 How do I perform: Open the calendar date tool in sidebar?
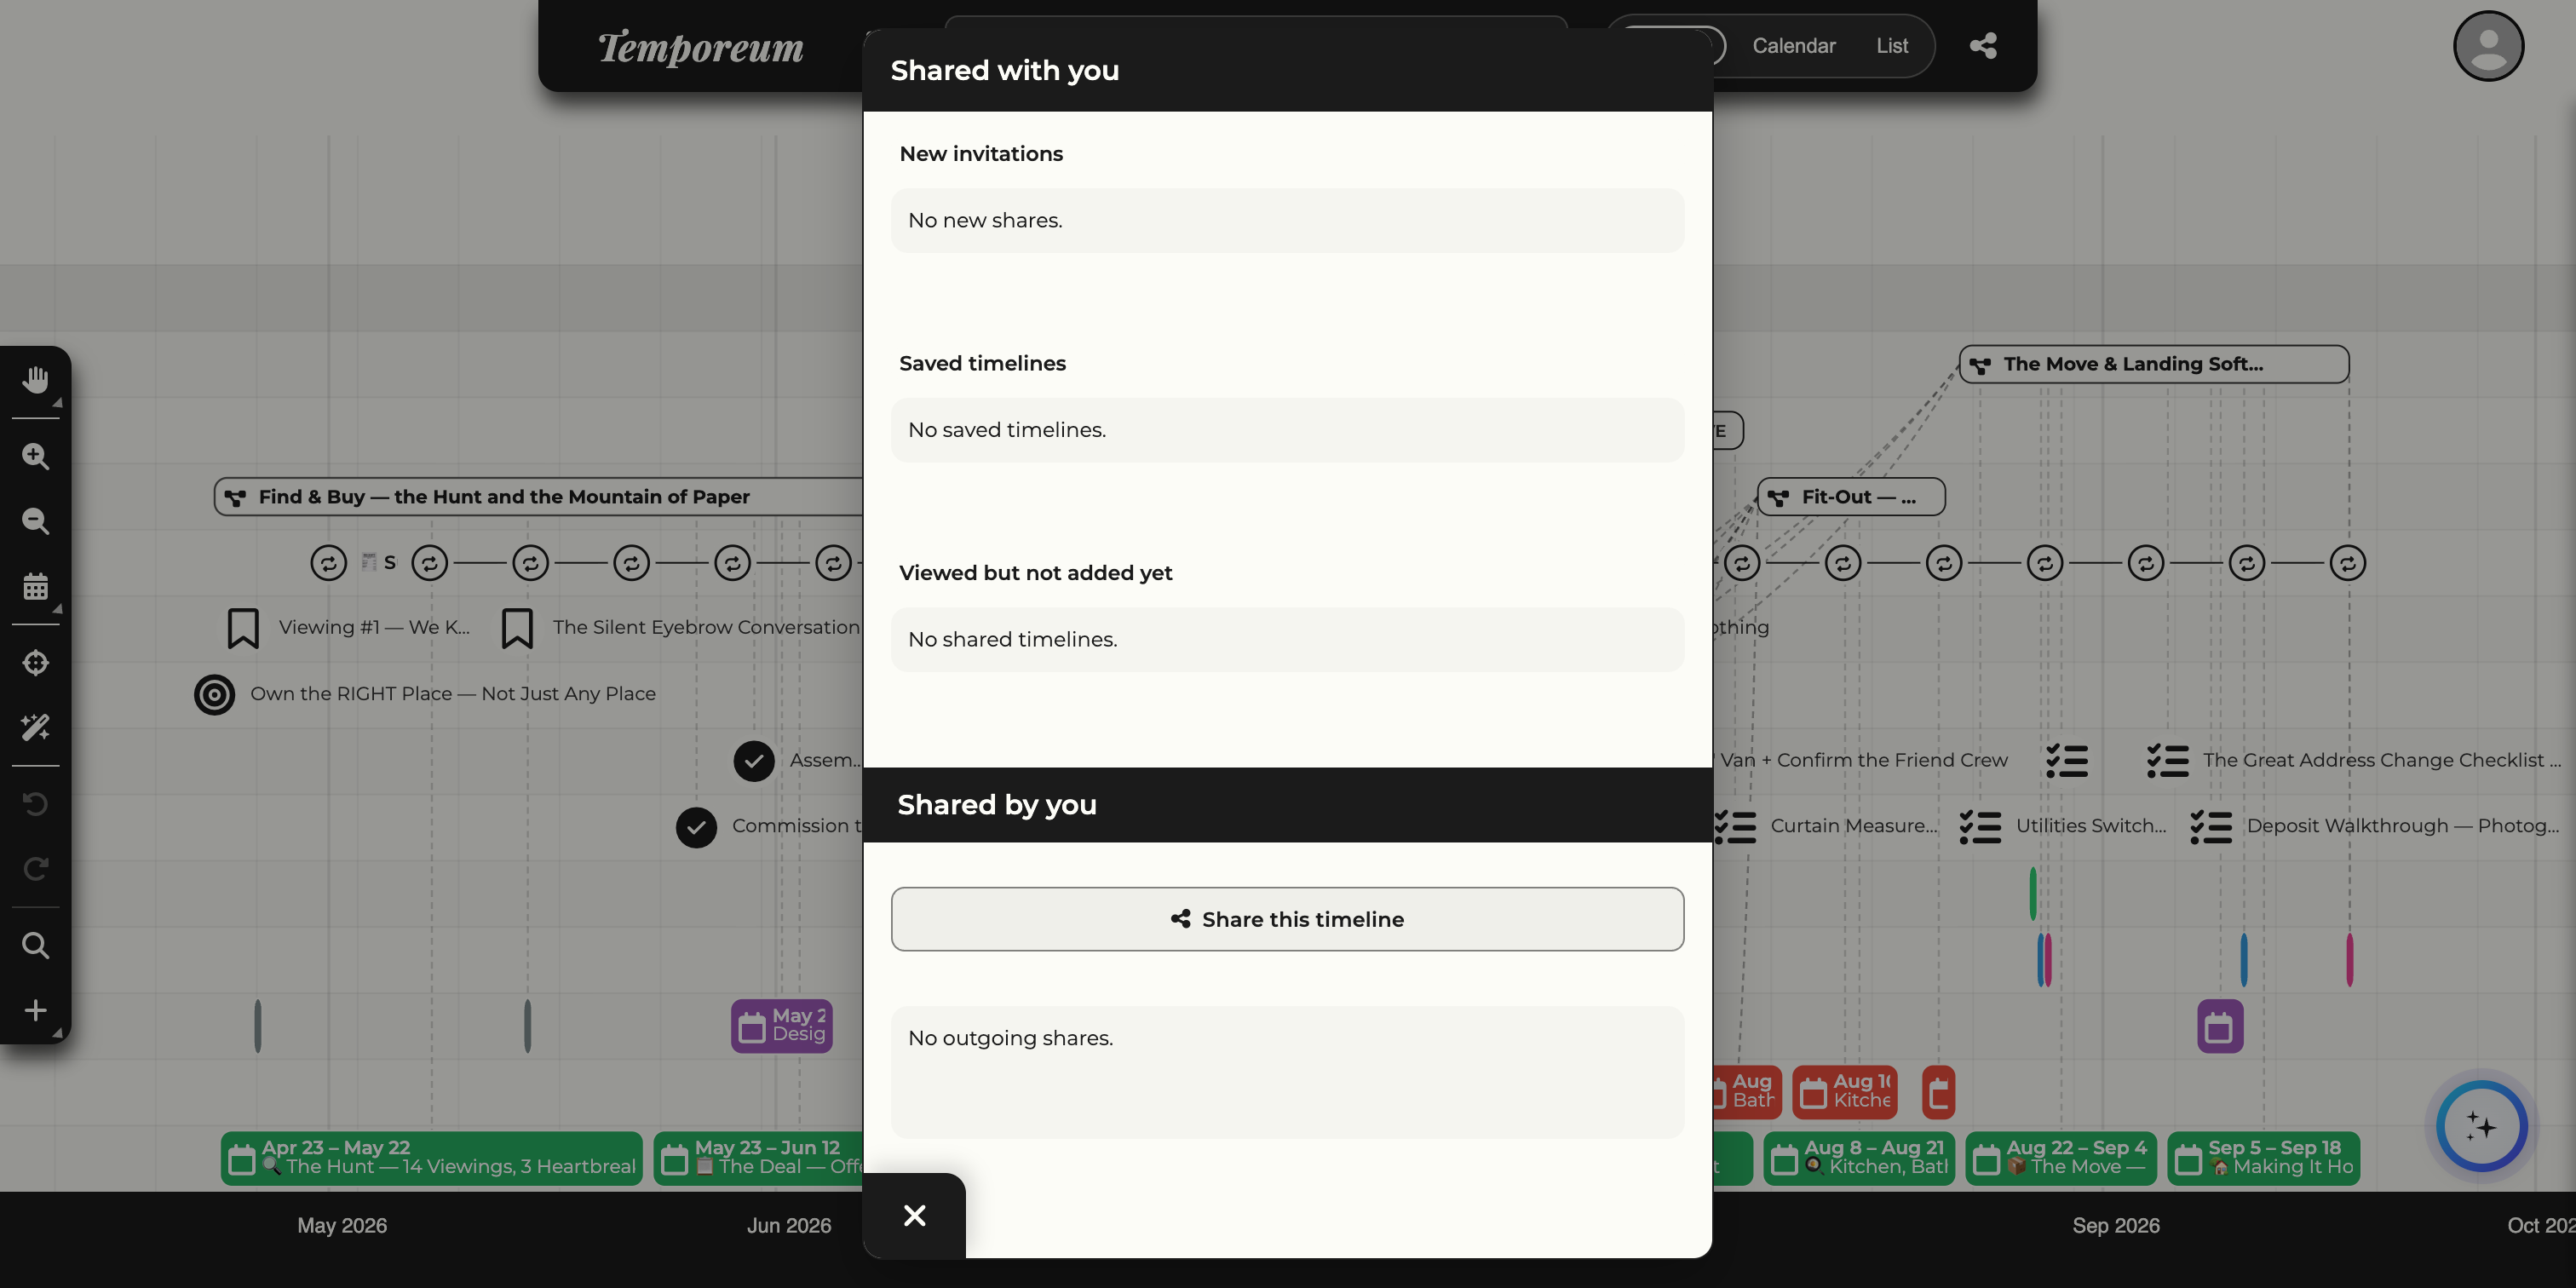[36, 586]
